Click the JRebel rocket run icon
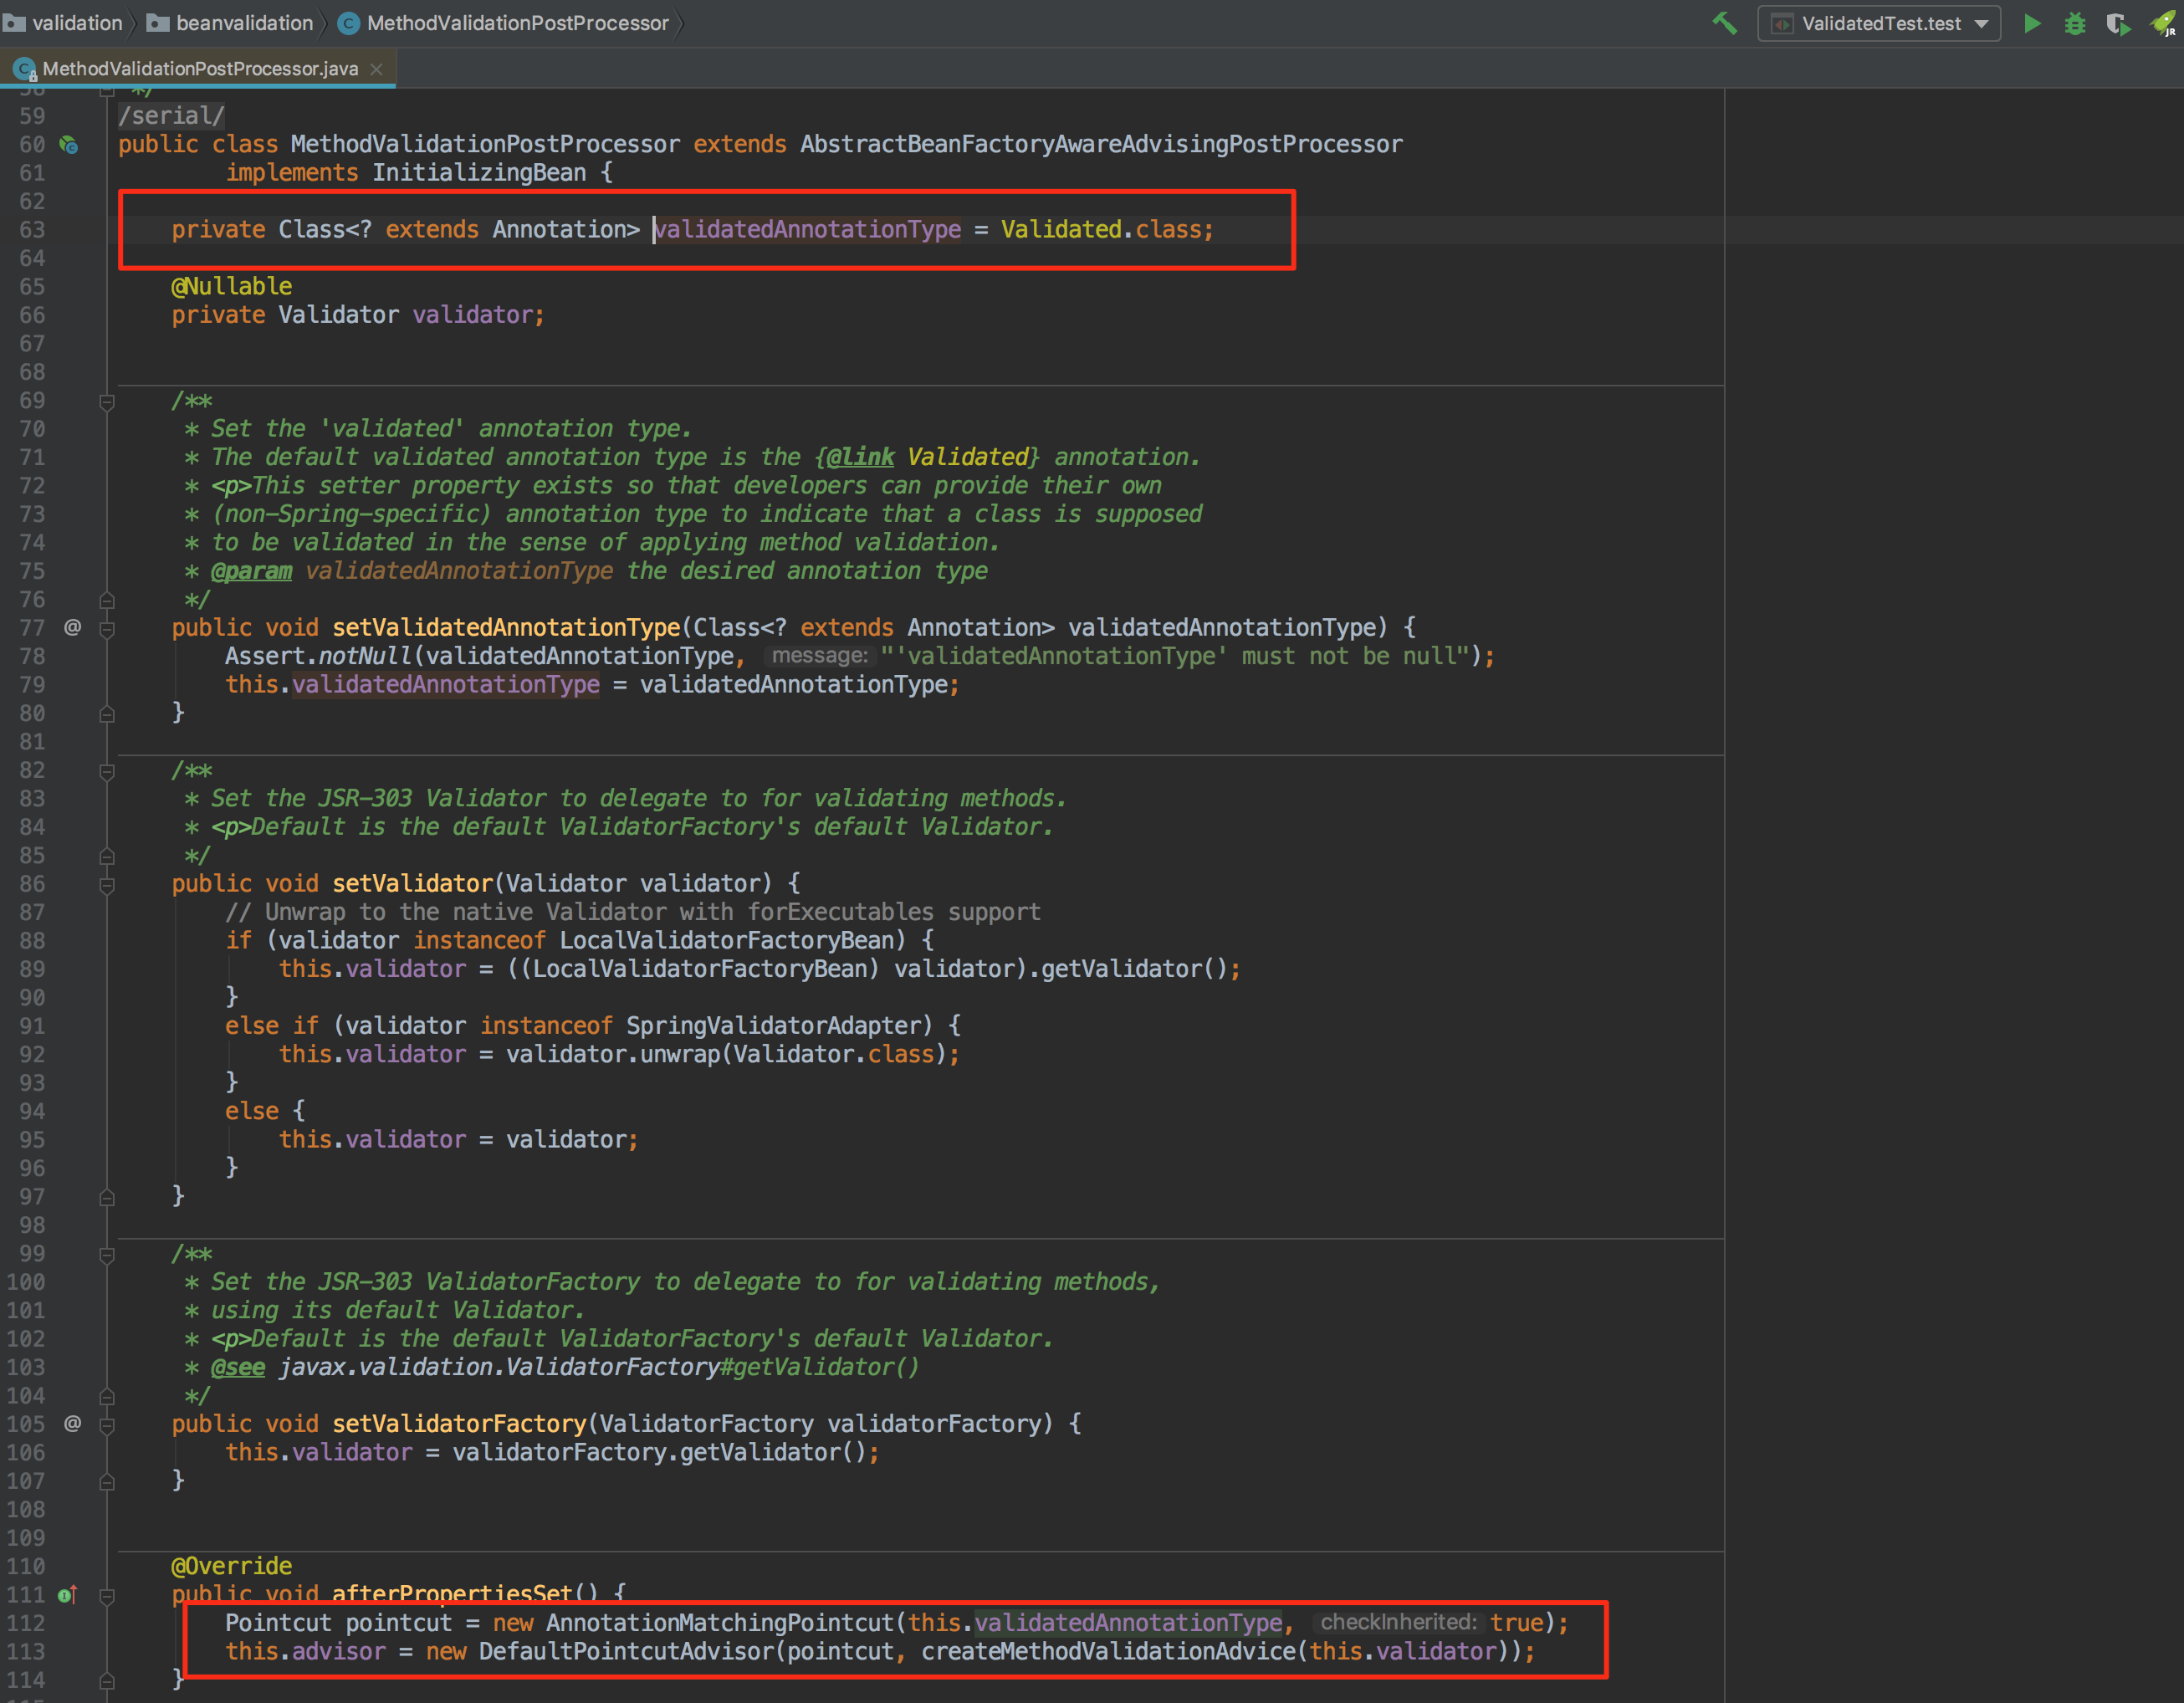 click(x=2162, y=23)
